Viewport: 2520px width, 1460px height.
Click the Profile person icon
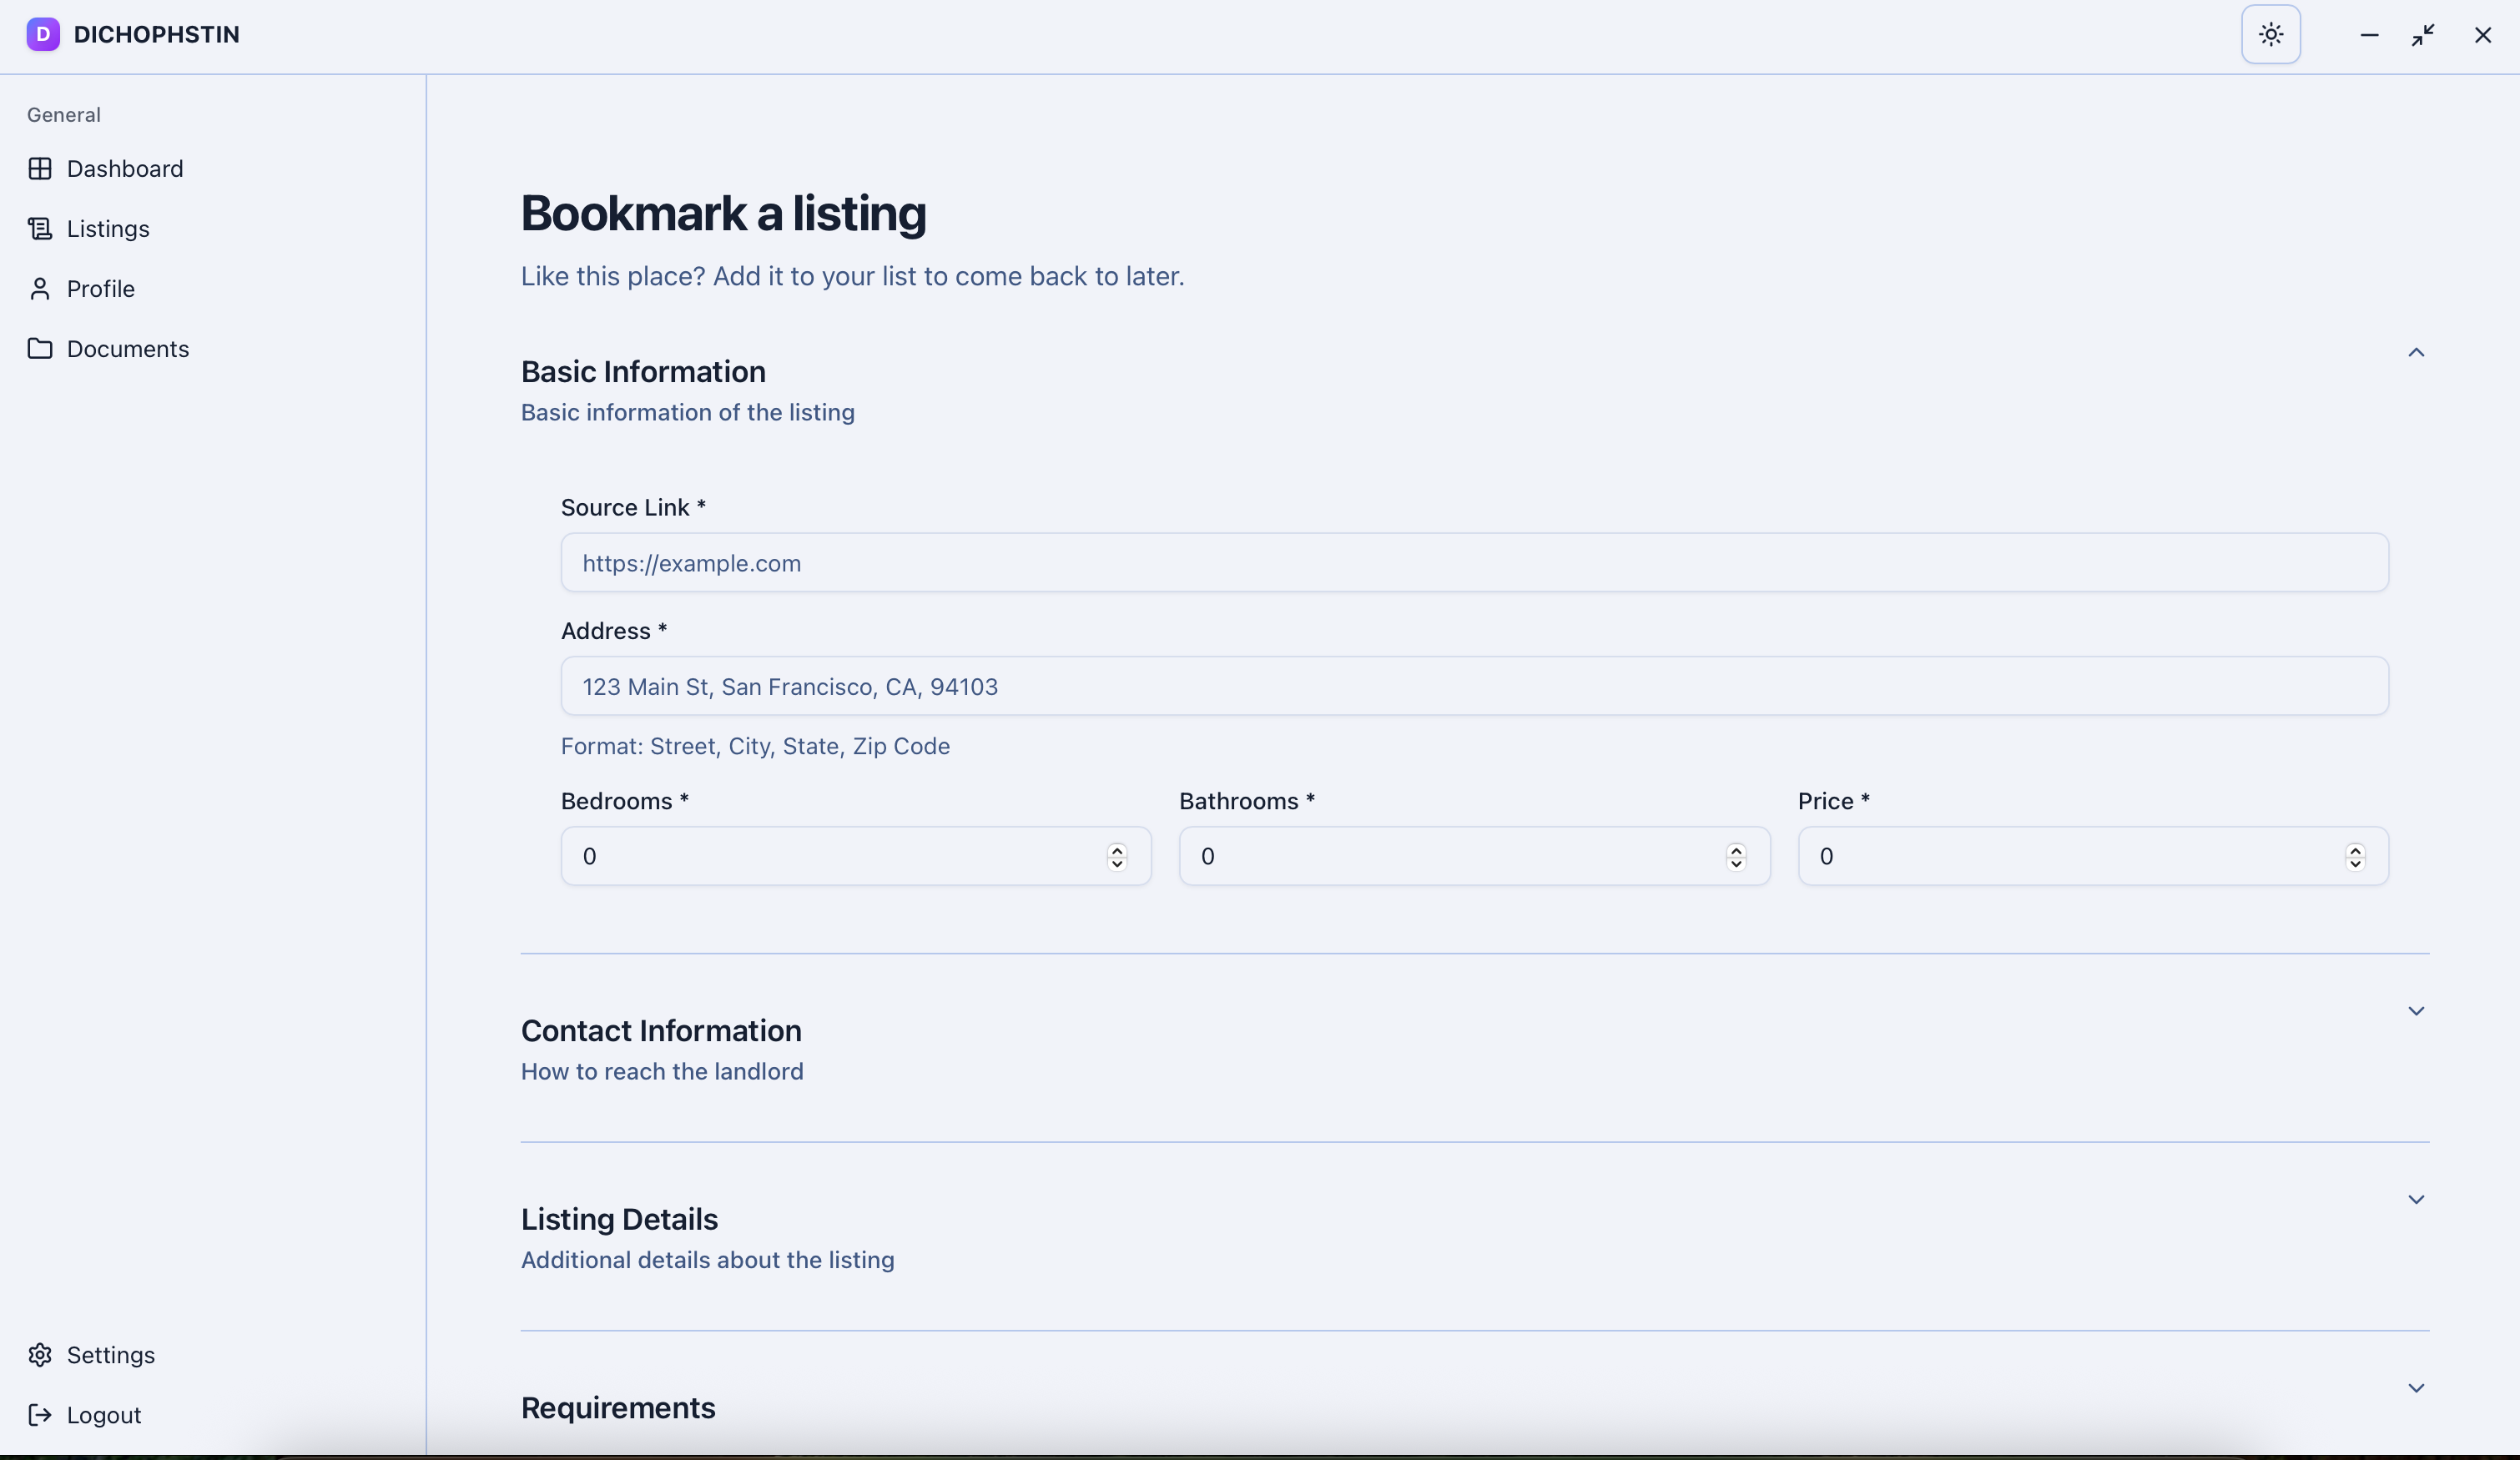coord(40,289)
